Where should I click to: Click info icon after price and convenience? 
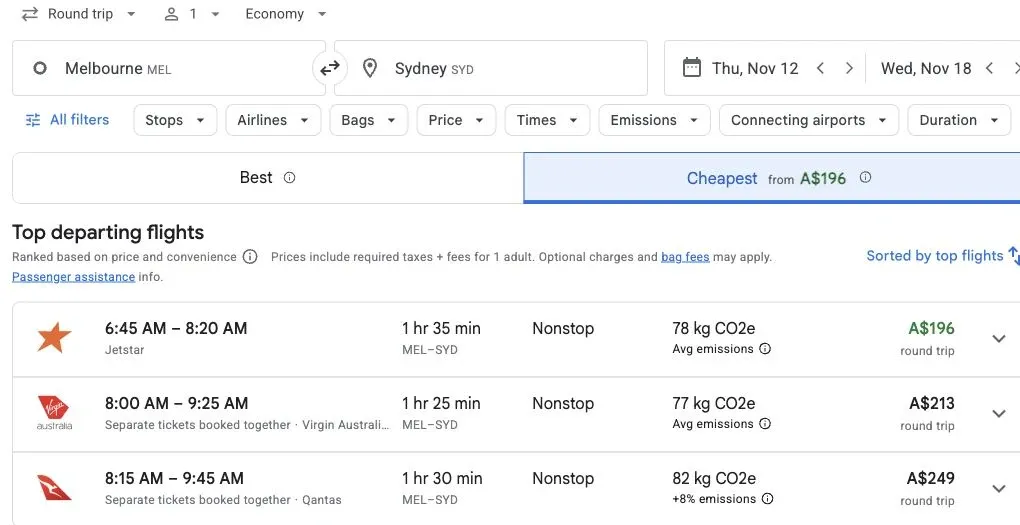pyautogui.click(x=250, y=257)
